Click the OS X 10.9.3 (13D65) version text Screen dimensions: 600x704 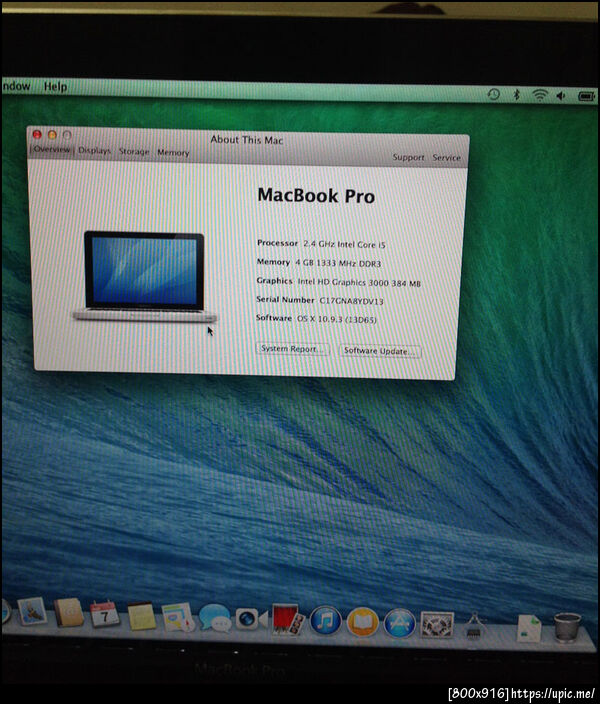point(336,319)
